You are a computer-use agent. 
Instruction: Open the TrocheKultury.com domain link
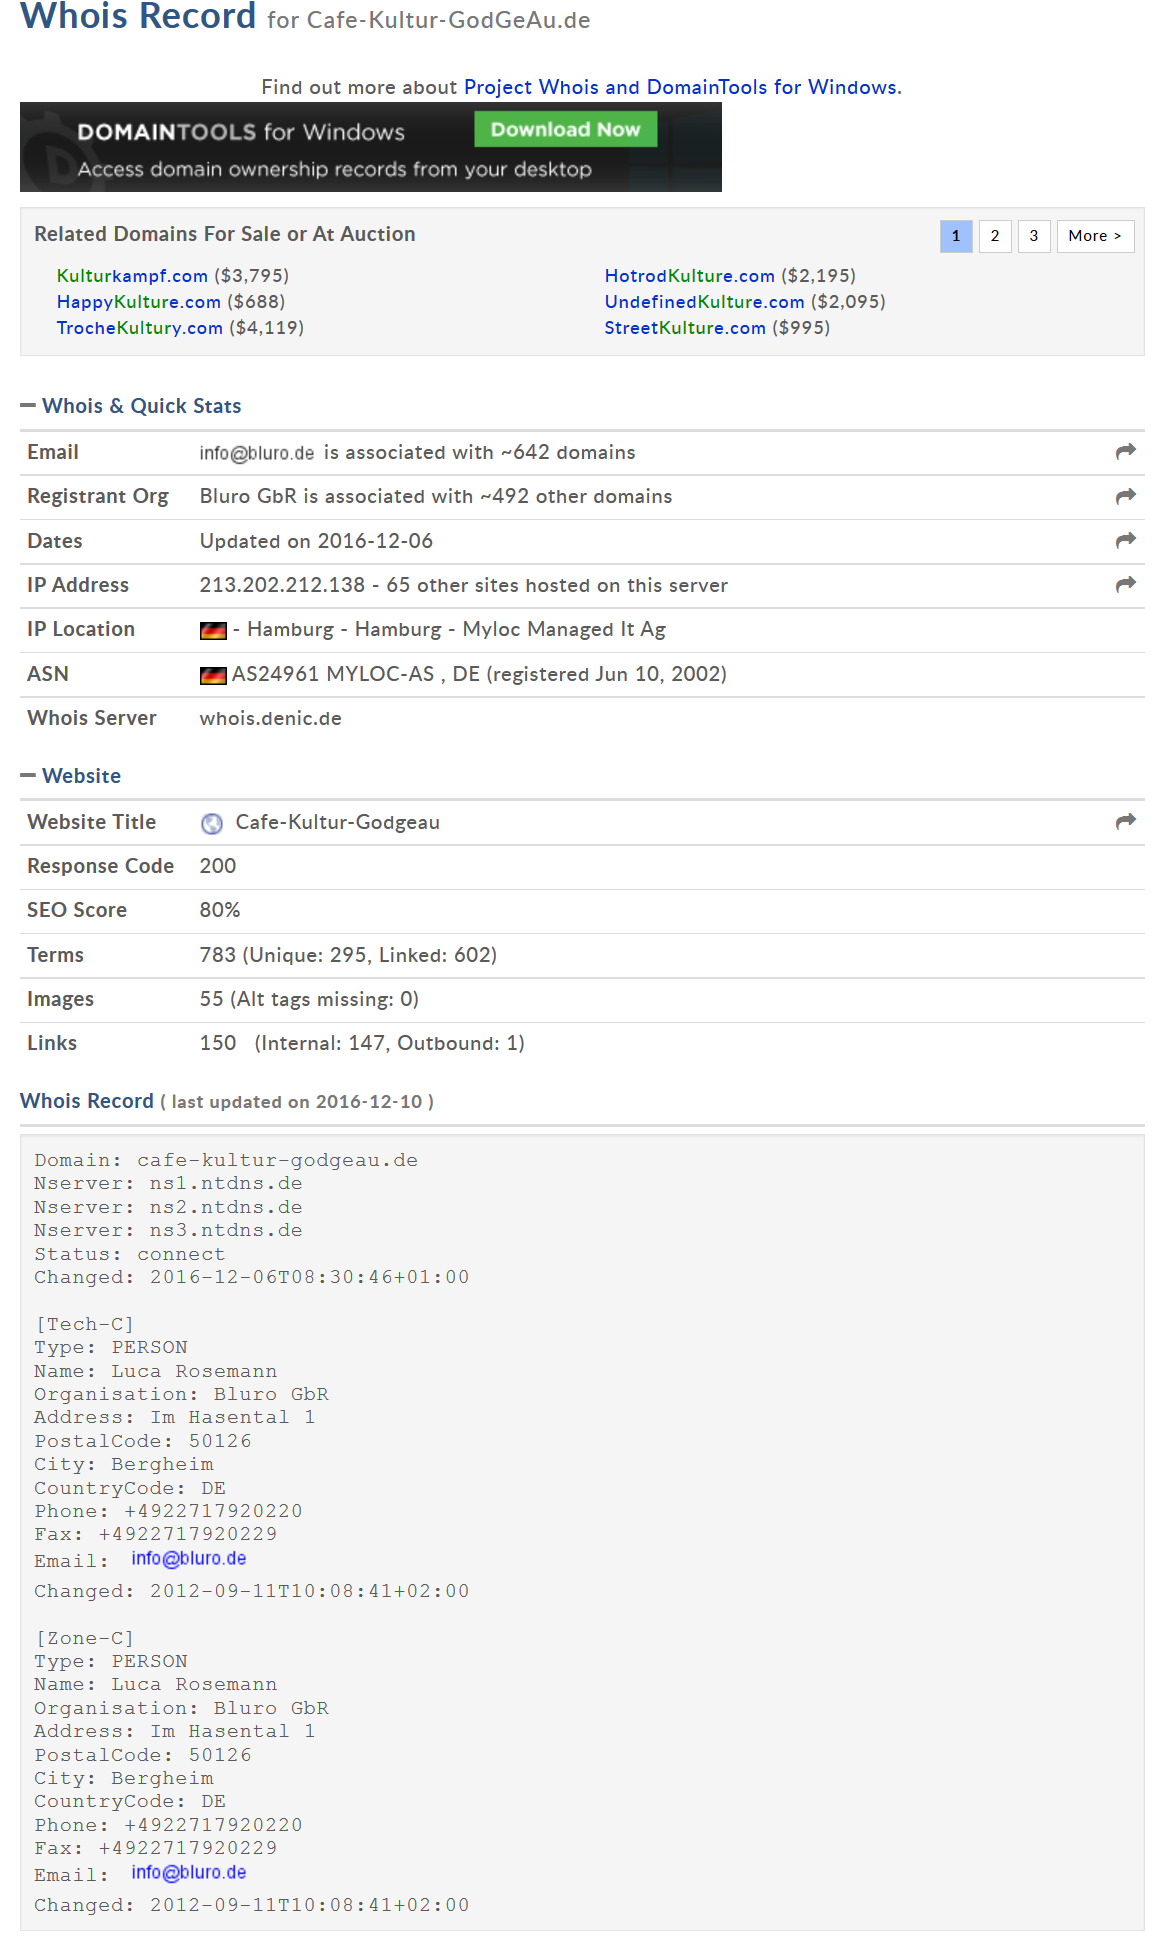pyautogui.click(x=139, y=328)
